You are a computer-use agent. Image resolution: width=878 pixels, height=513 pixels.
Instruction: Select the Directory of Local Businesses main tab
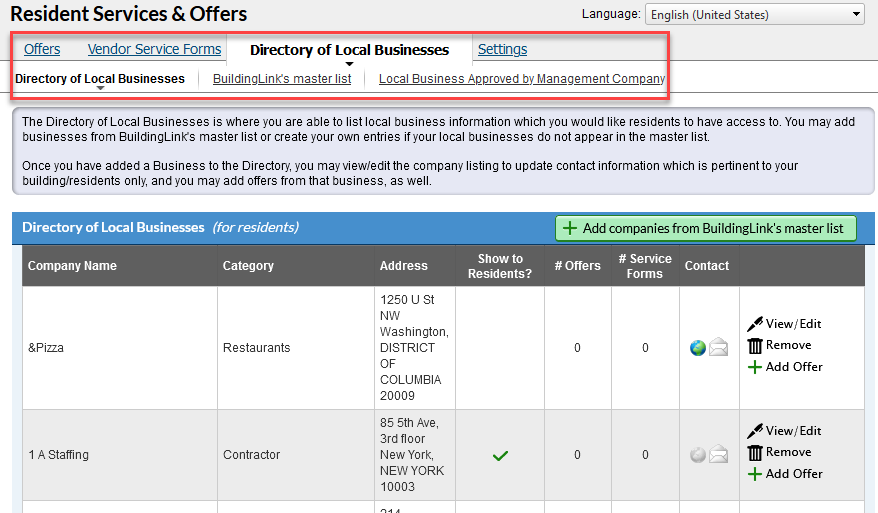(349, 50)
